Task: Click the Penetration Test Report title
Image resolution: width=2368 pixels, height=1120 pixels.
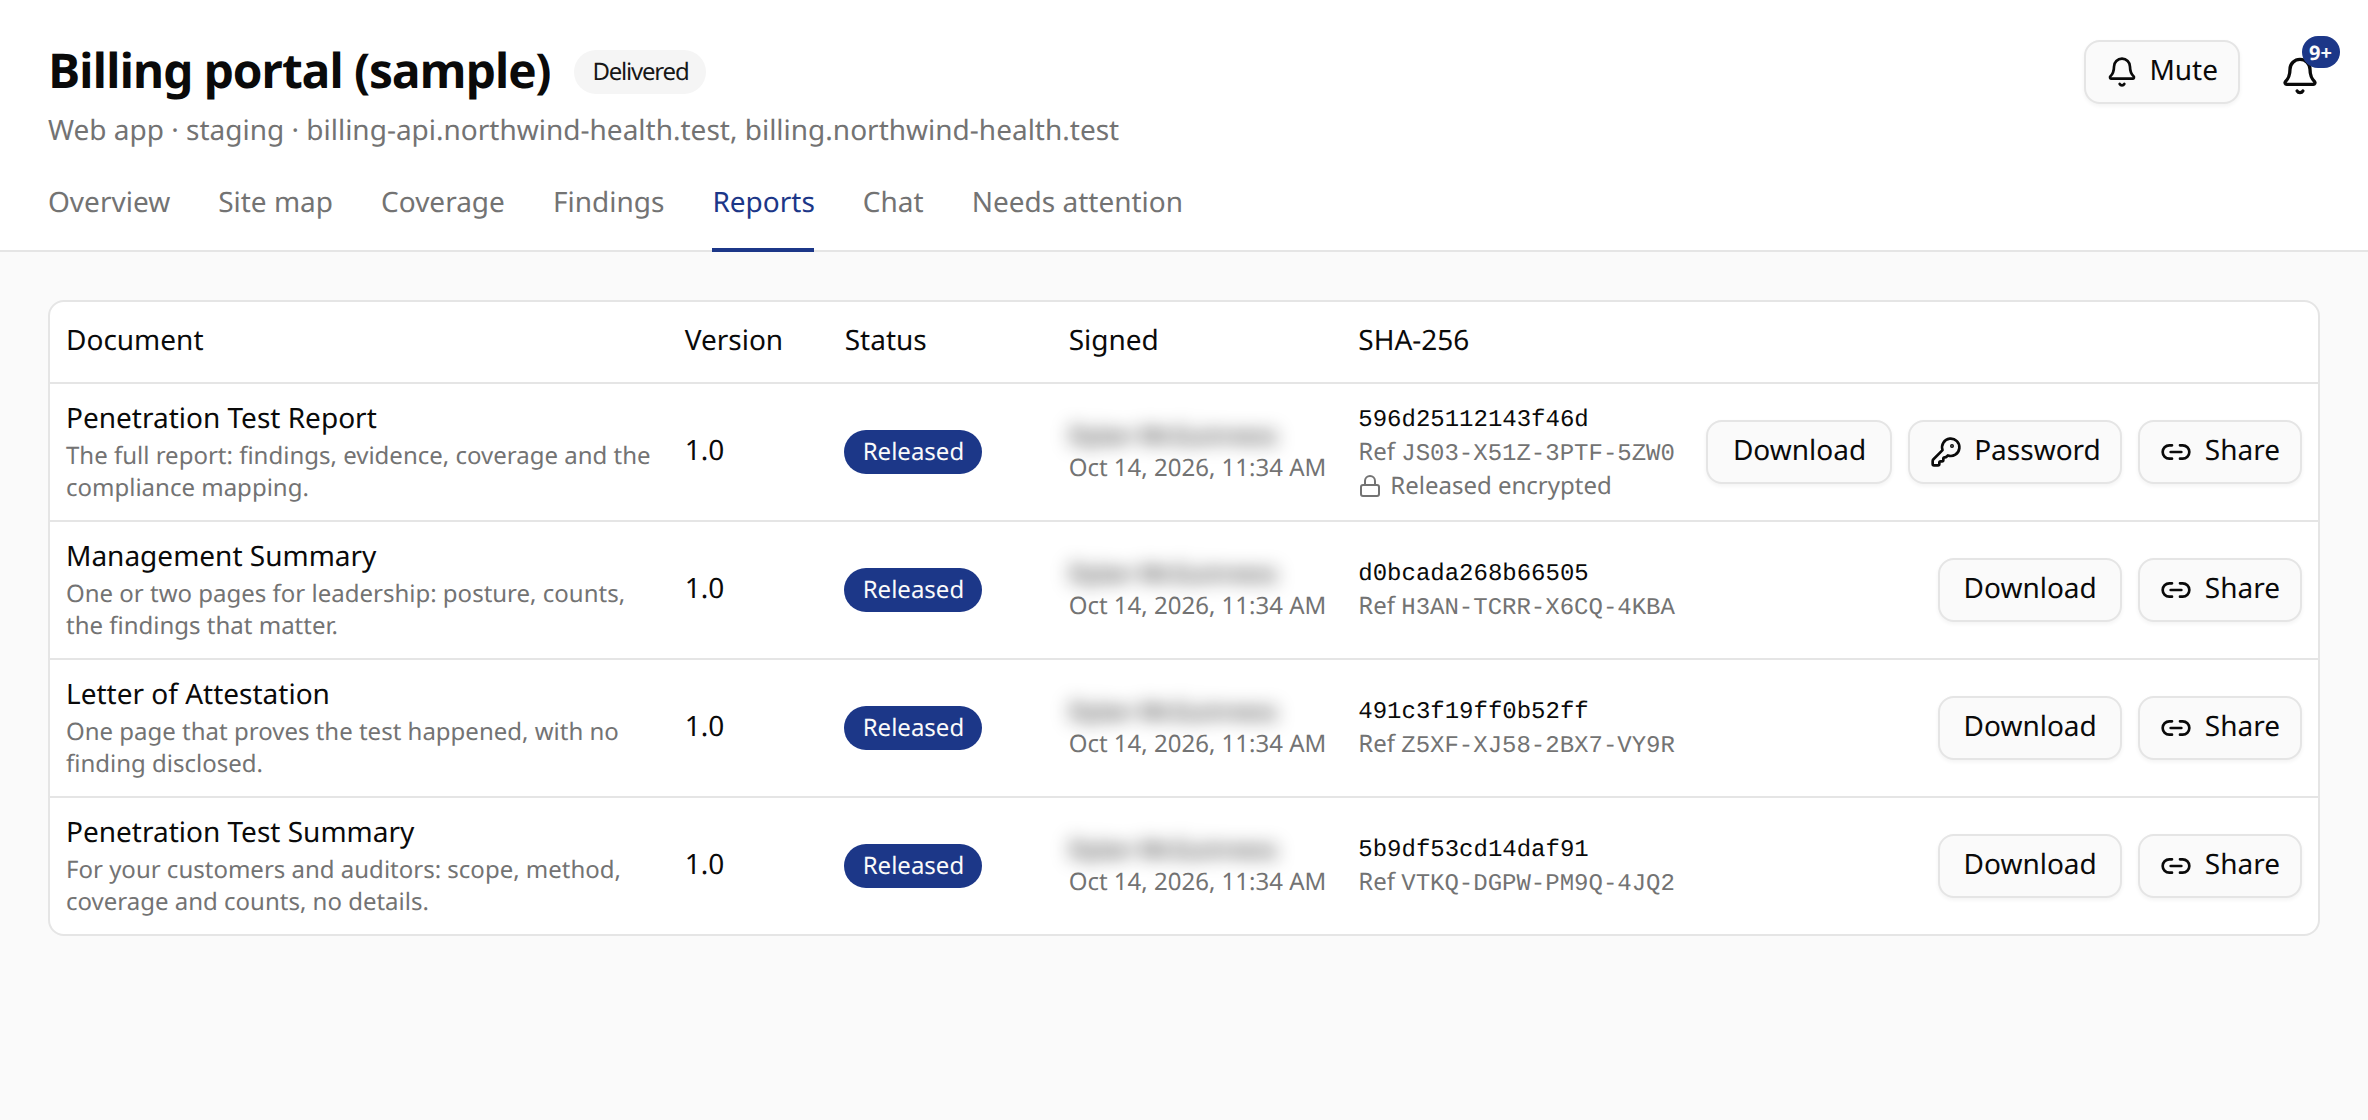Action: click(221, 418)
